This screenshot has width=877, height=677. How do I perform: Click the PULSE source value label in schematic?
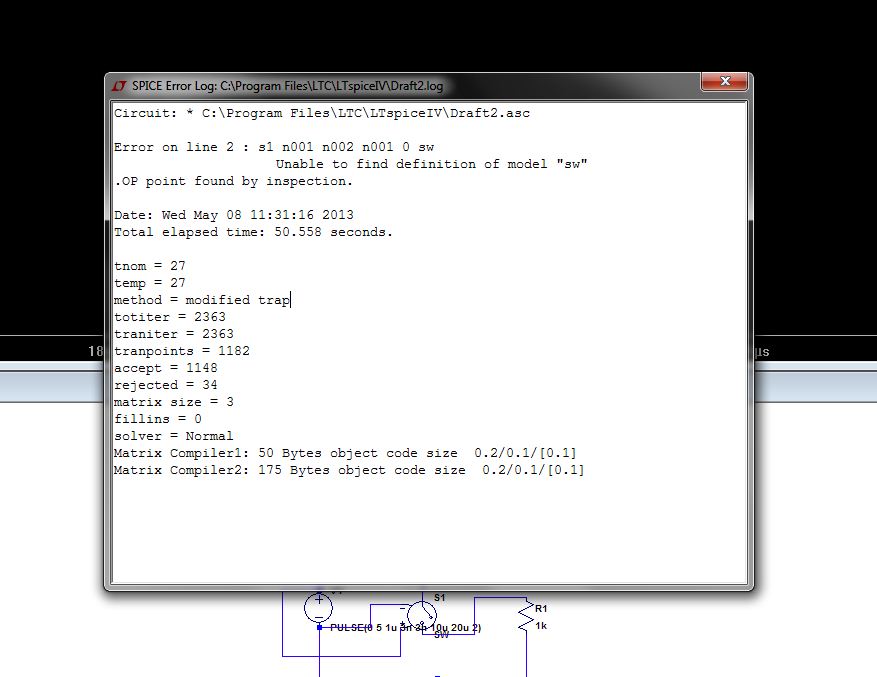(x=406, y=628)
